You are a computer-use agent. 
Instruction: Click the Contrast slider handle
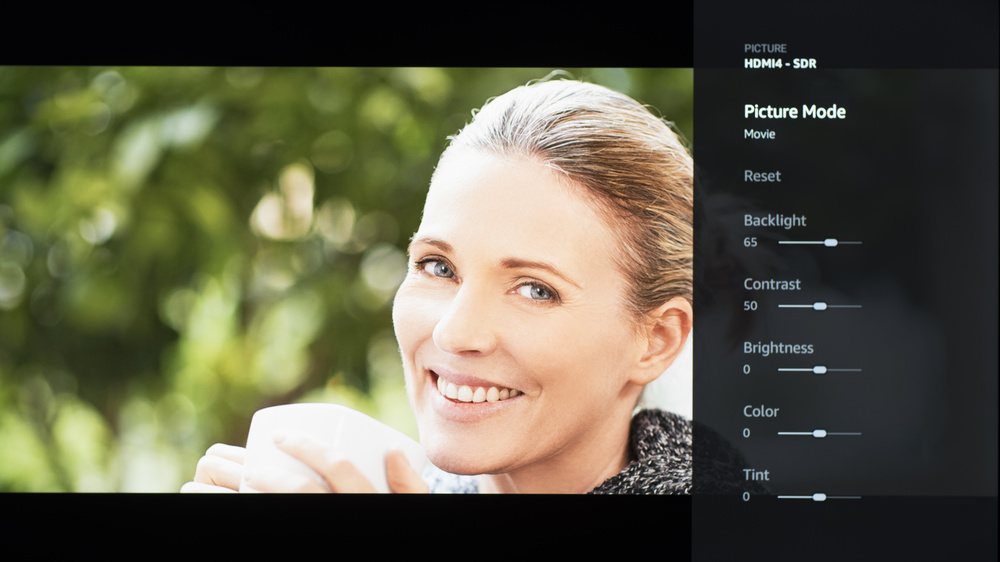(x=820, y=306)
